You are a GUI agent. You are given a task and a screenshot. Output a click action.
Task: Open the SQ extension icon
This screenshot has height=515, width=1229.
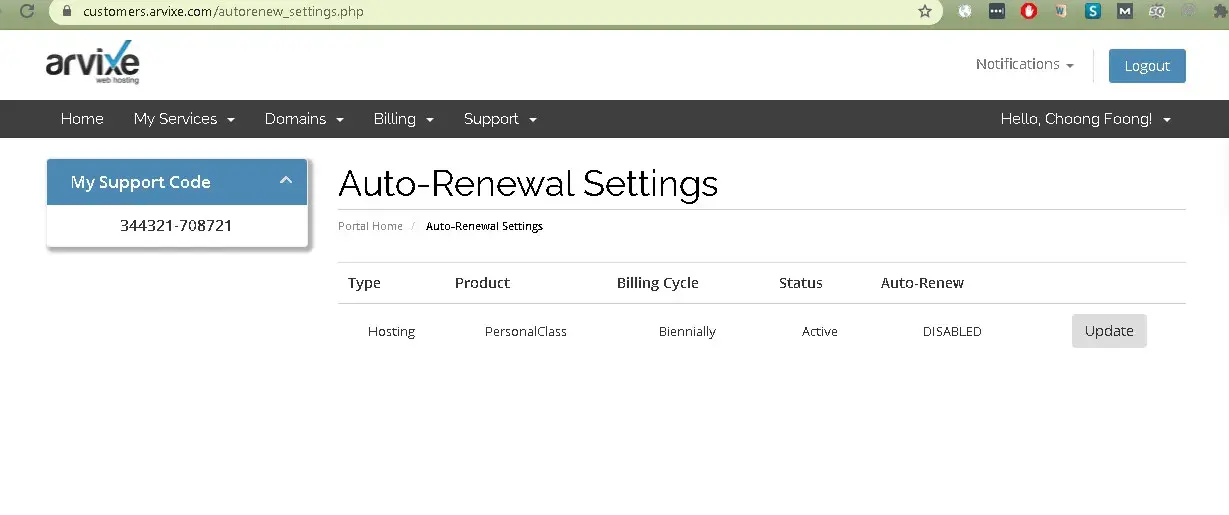point(1157,11)
